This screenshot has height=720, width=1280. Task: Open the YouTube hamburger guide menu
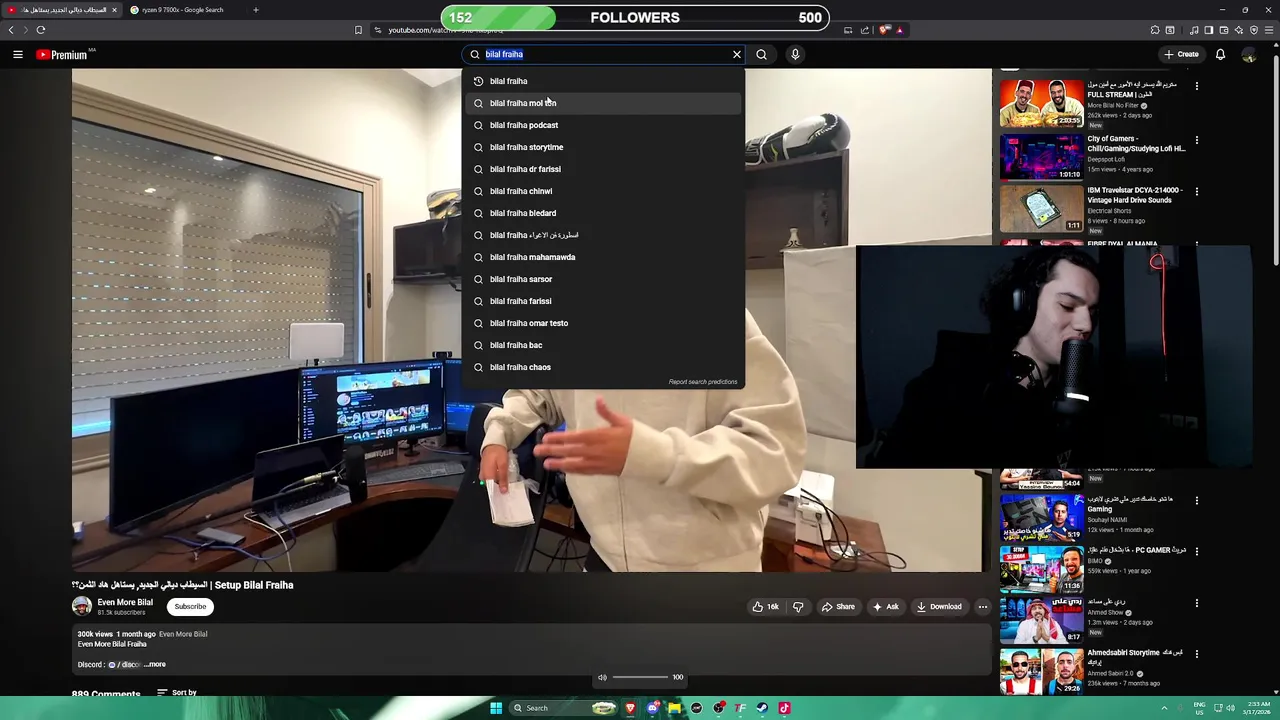18,54
